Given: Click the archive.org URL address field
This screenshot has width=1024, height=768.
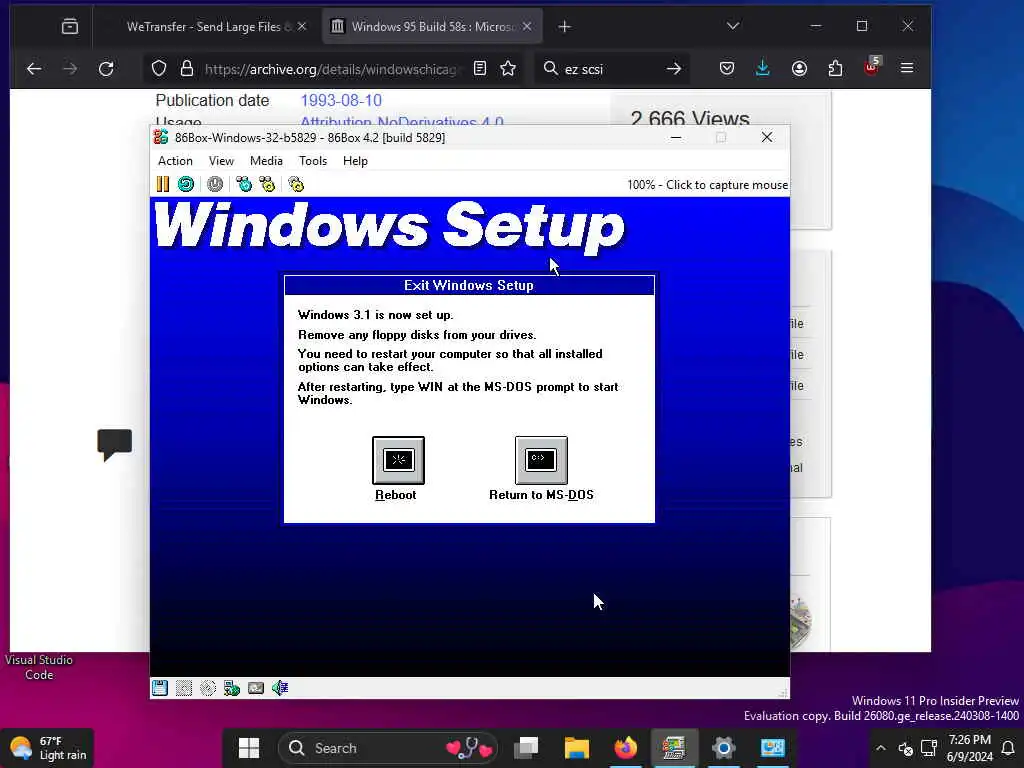Looking at the screenshot, I should [x=332, y=69].
